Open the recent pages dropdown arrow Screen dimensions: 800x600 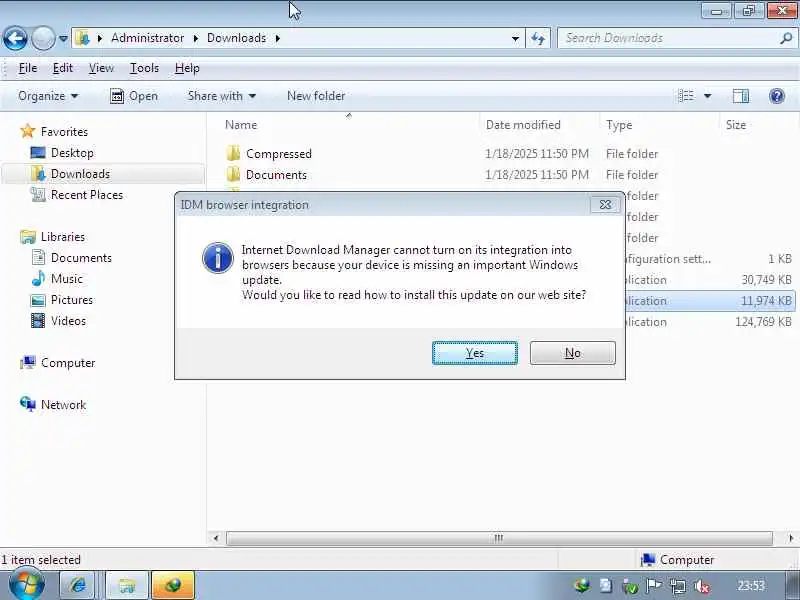63,38
